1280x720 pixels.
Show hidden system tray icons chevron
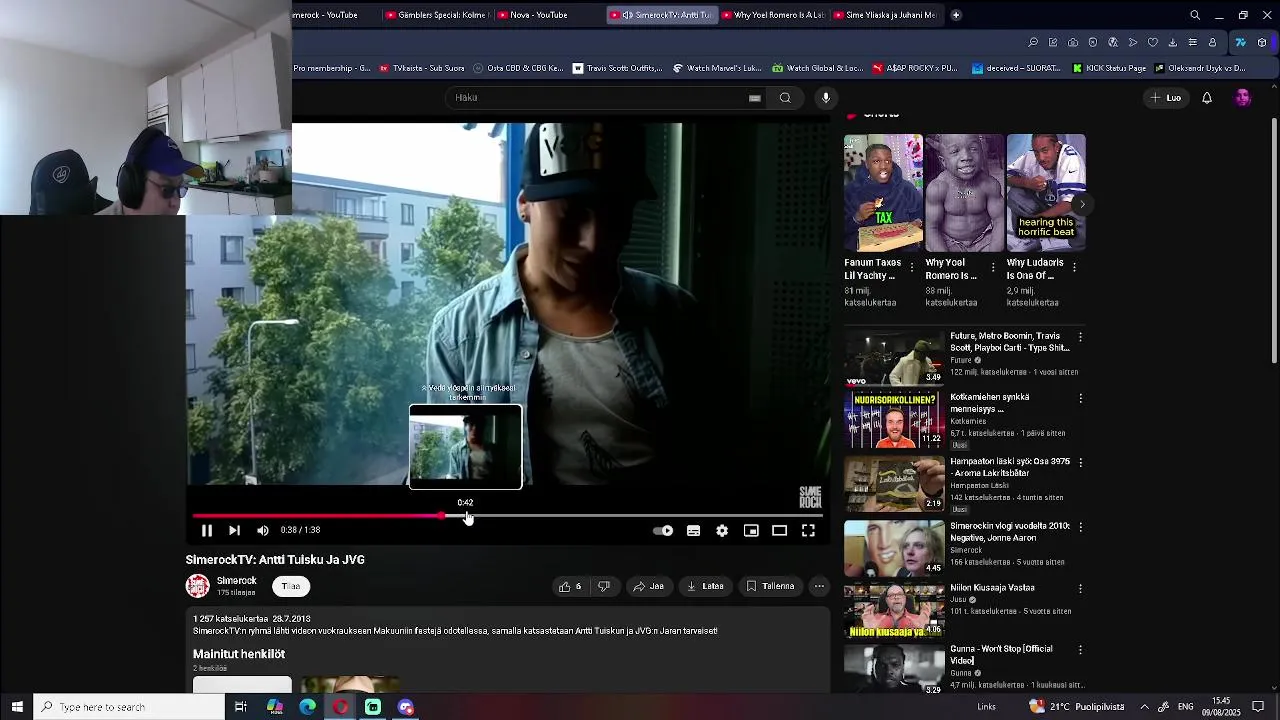(x=1144, y=707)
